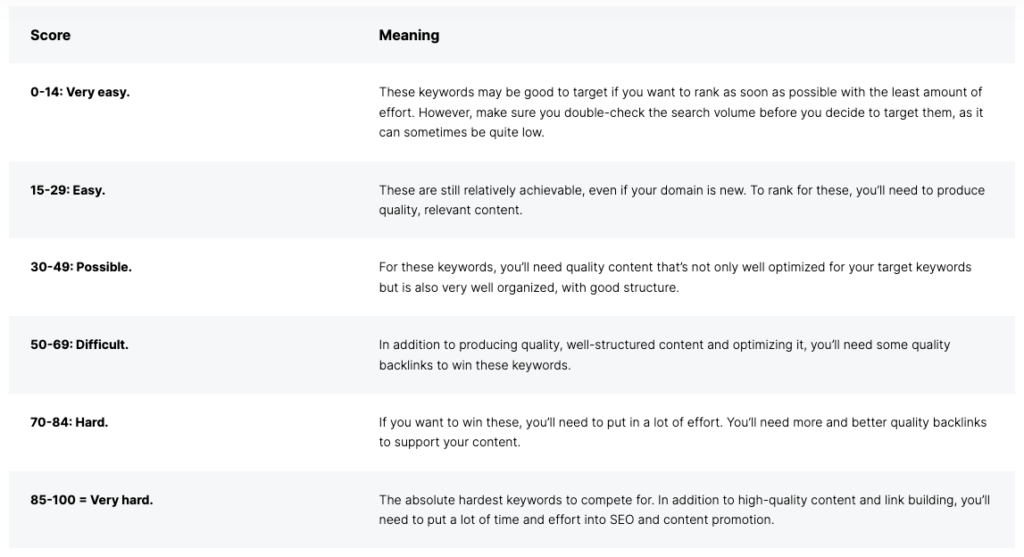
Task: Click the "50-69: Difficult." score label
Action: pyautogui.click(x=79, y=345)
